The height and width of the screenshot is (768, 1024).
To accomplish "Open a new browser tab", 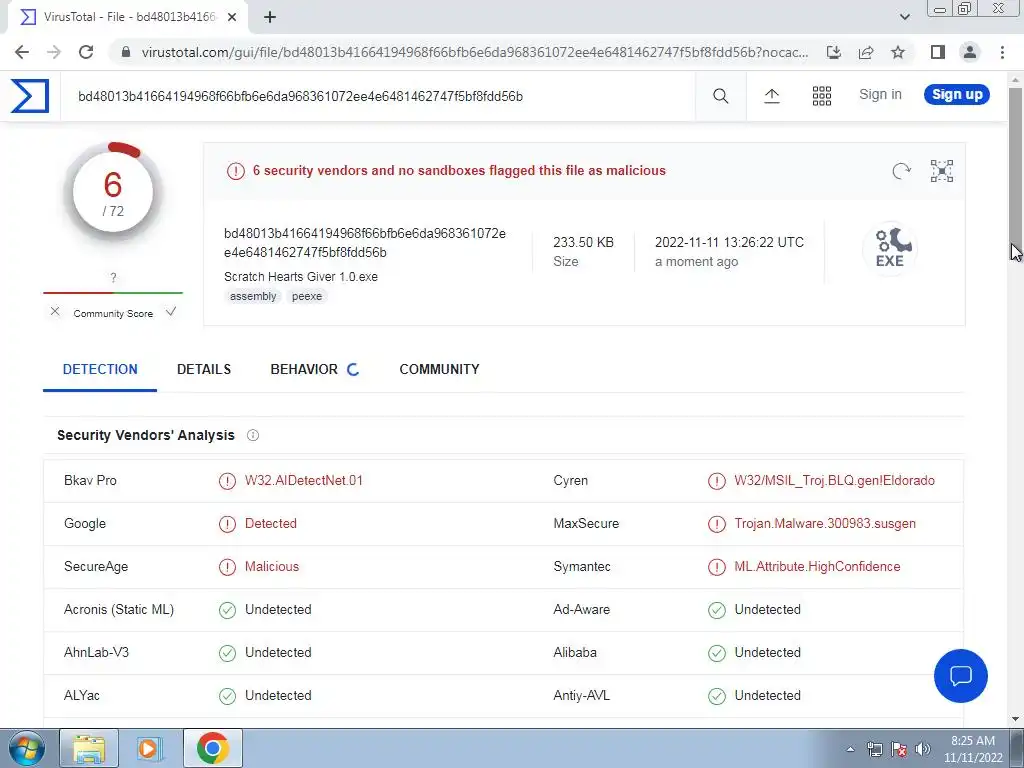I will coord(270,17).
